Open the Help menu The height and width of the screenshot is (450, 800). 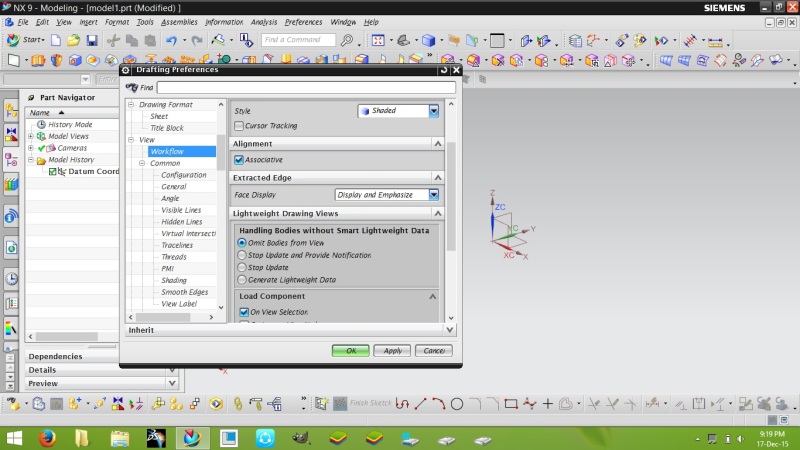click(x=371, y=22)
